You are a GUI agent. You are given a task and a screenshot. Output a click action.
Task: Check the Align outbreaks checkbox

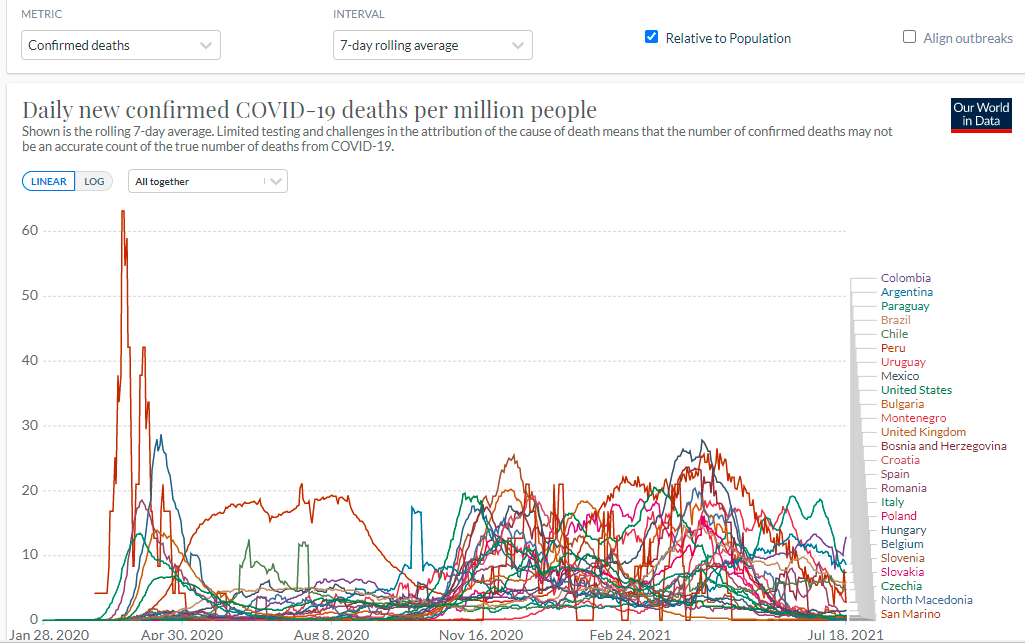(x=909, y=38)
